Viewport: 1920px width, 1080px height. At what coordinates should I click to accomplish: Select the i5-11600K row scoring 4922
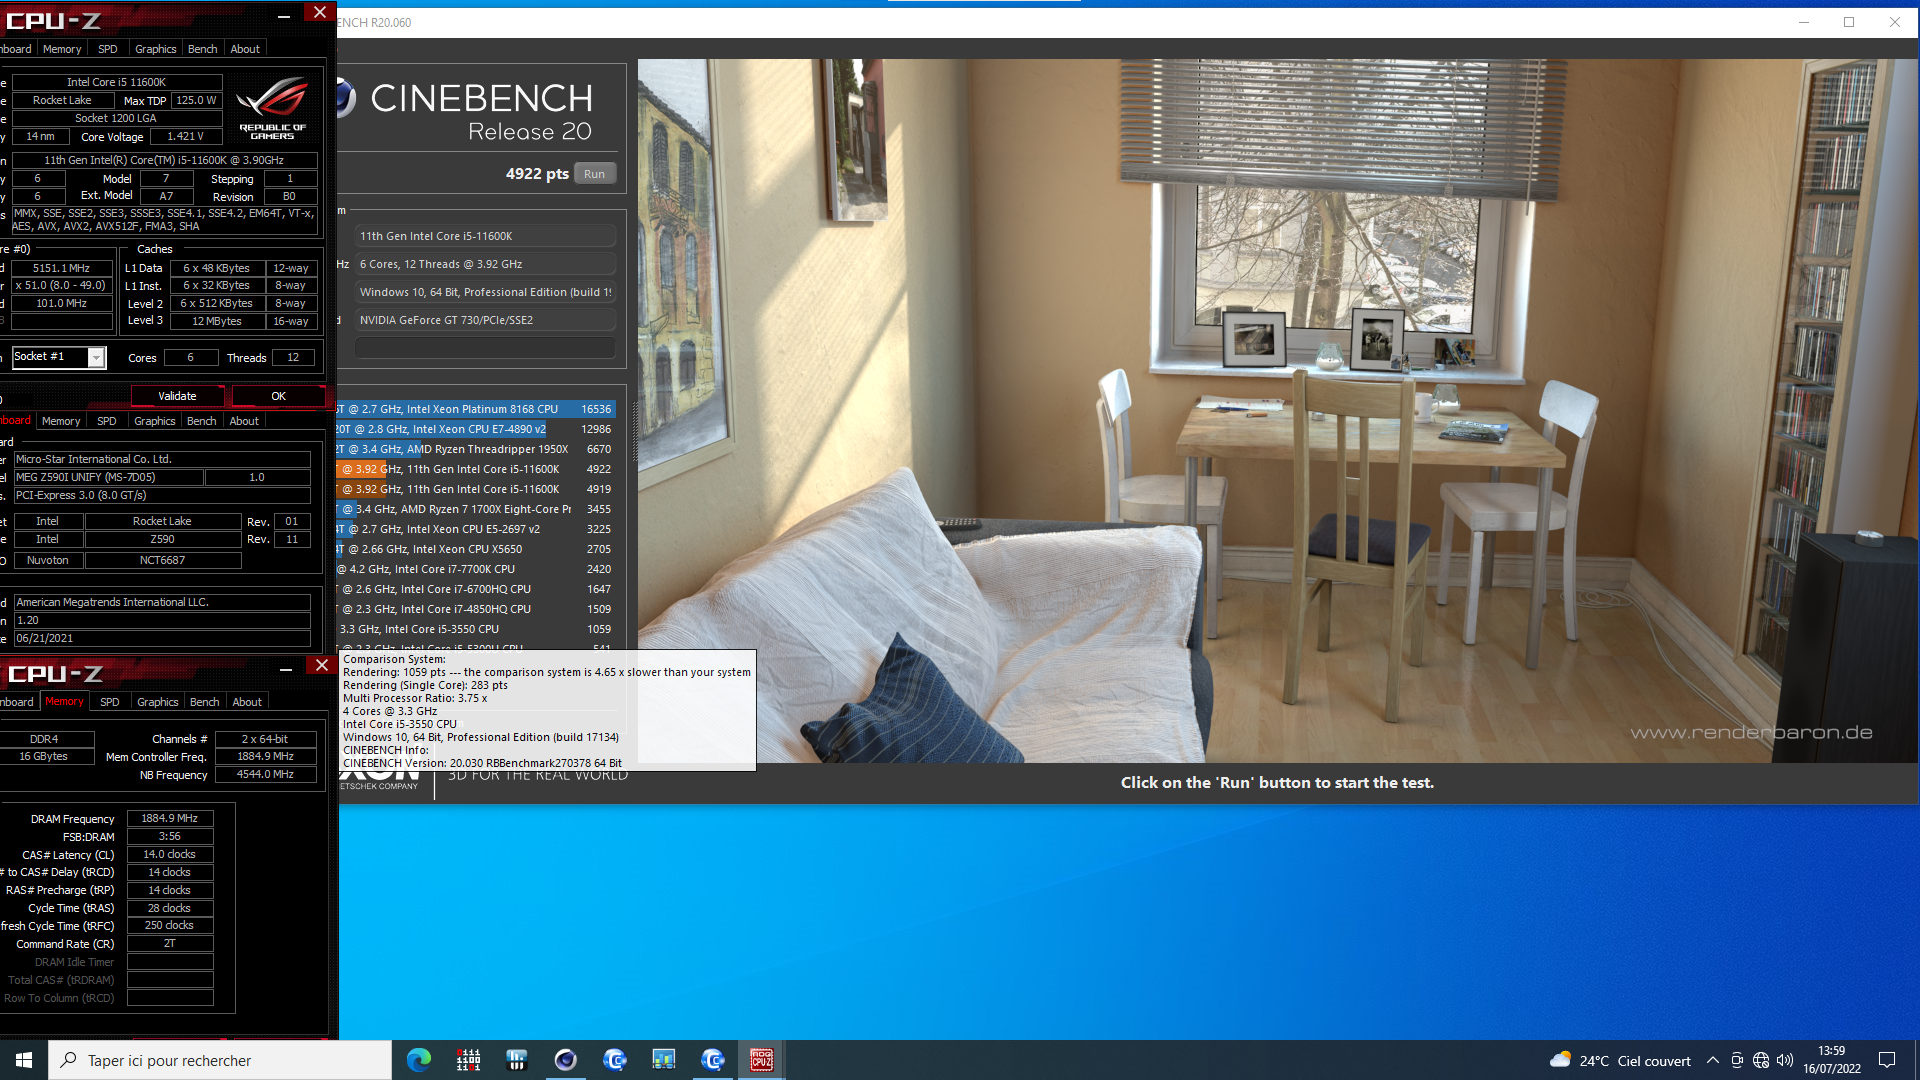pyautogui.click(x=476, y=469)
